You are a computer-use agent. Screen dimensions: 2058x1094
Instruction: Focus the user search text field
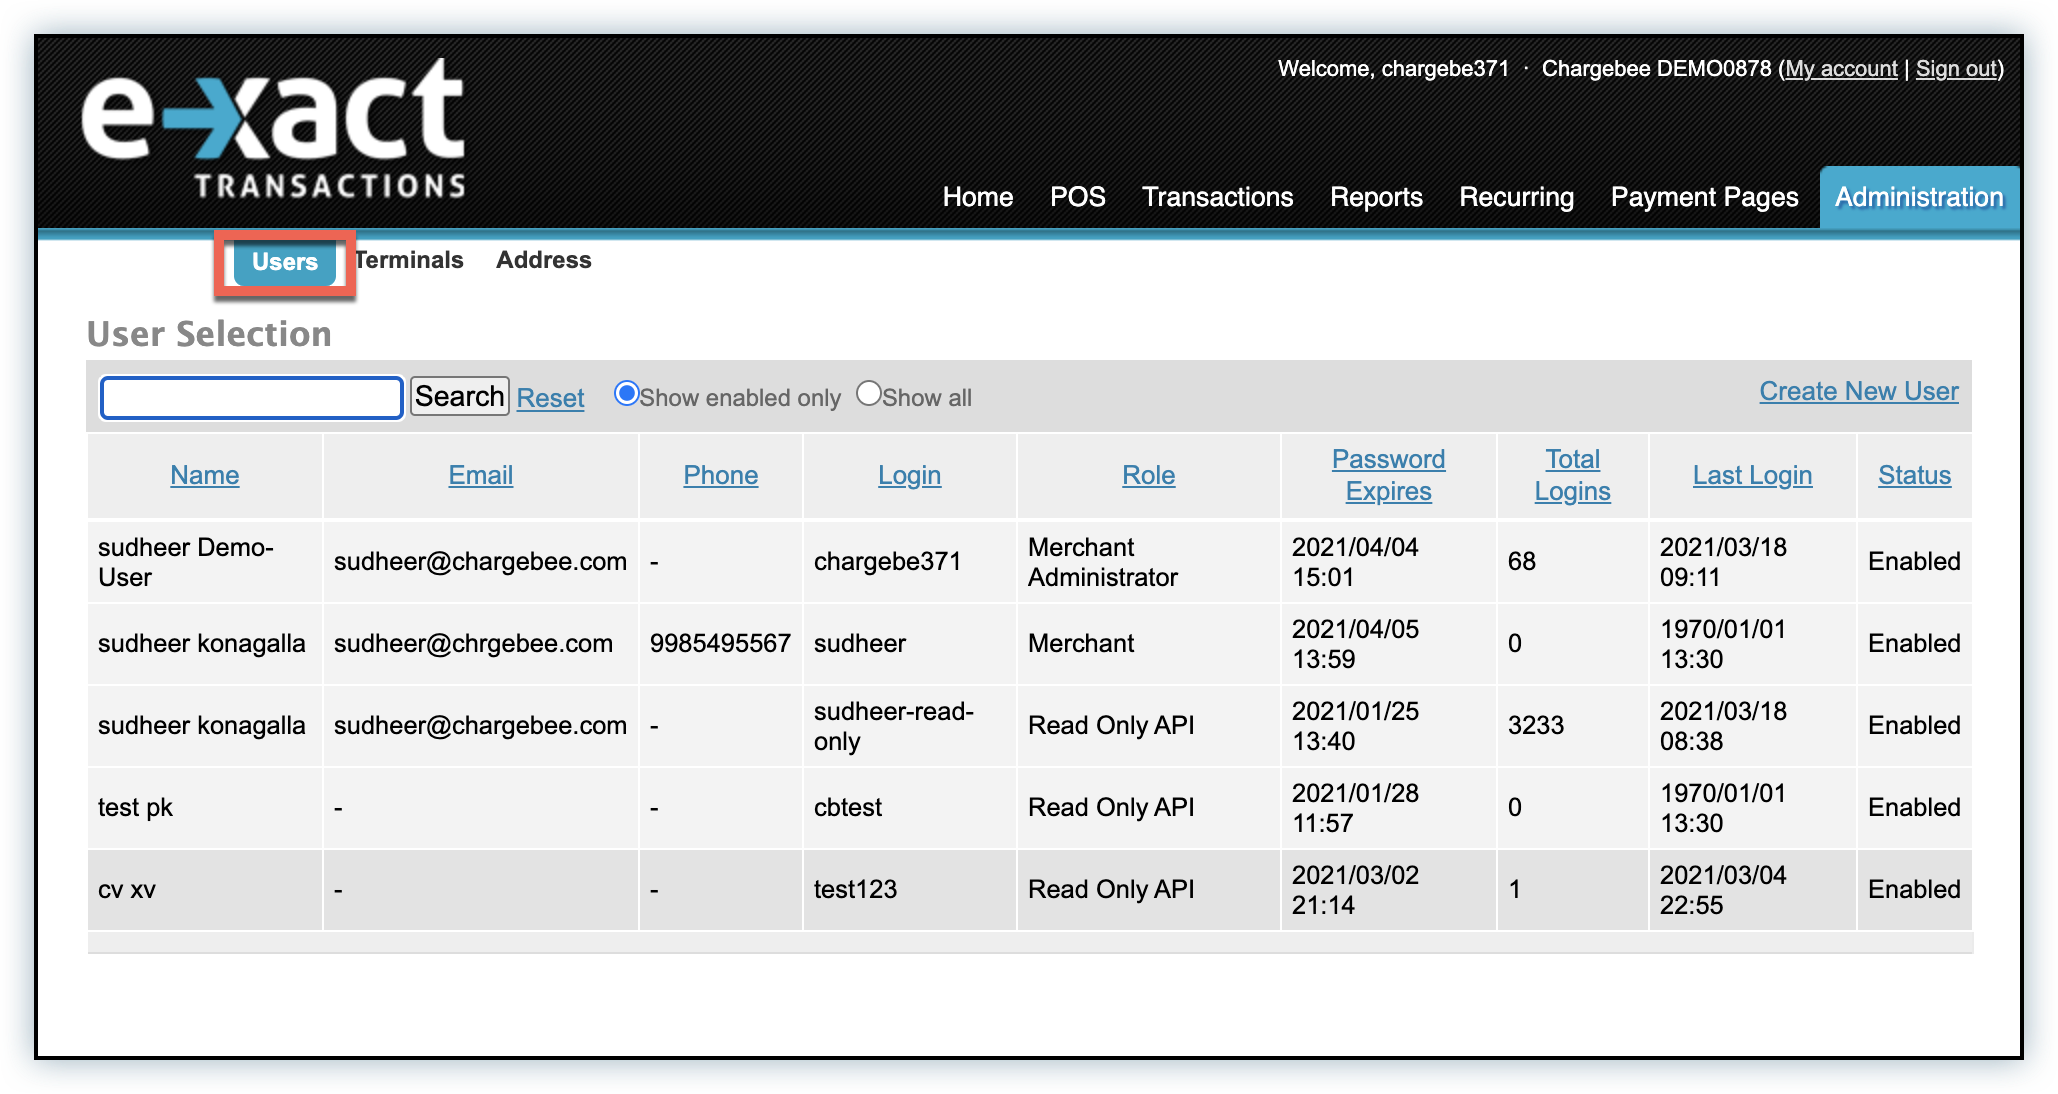click(x=252, y=398)
